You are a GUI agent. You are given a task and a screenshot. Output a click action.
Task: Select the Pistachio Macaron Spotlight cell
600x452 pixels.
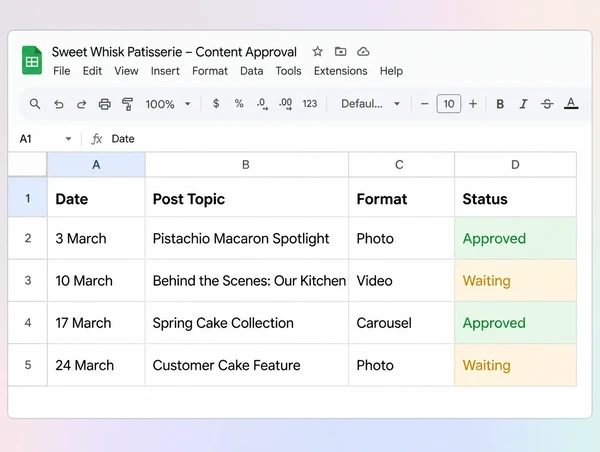click(246, 238)
